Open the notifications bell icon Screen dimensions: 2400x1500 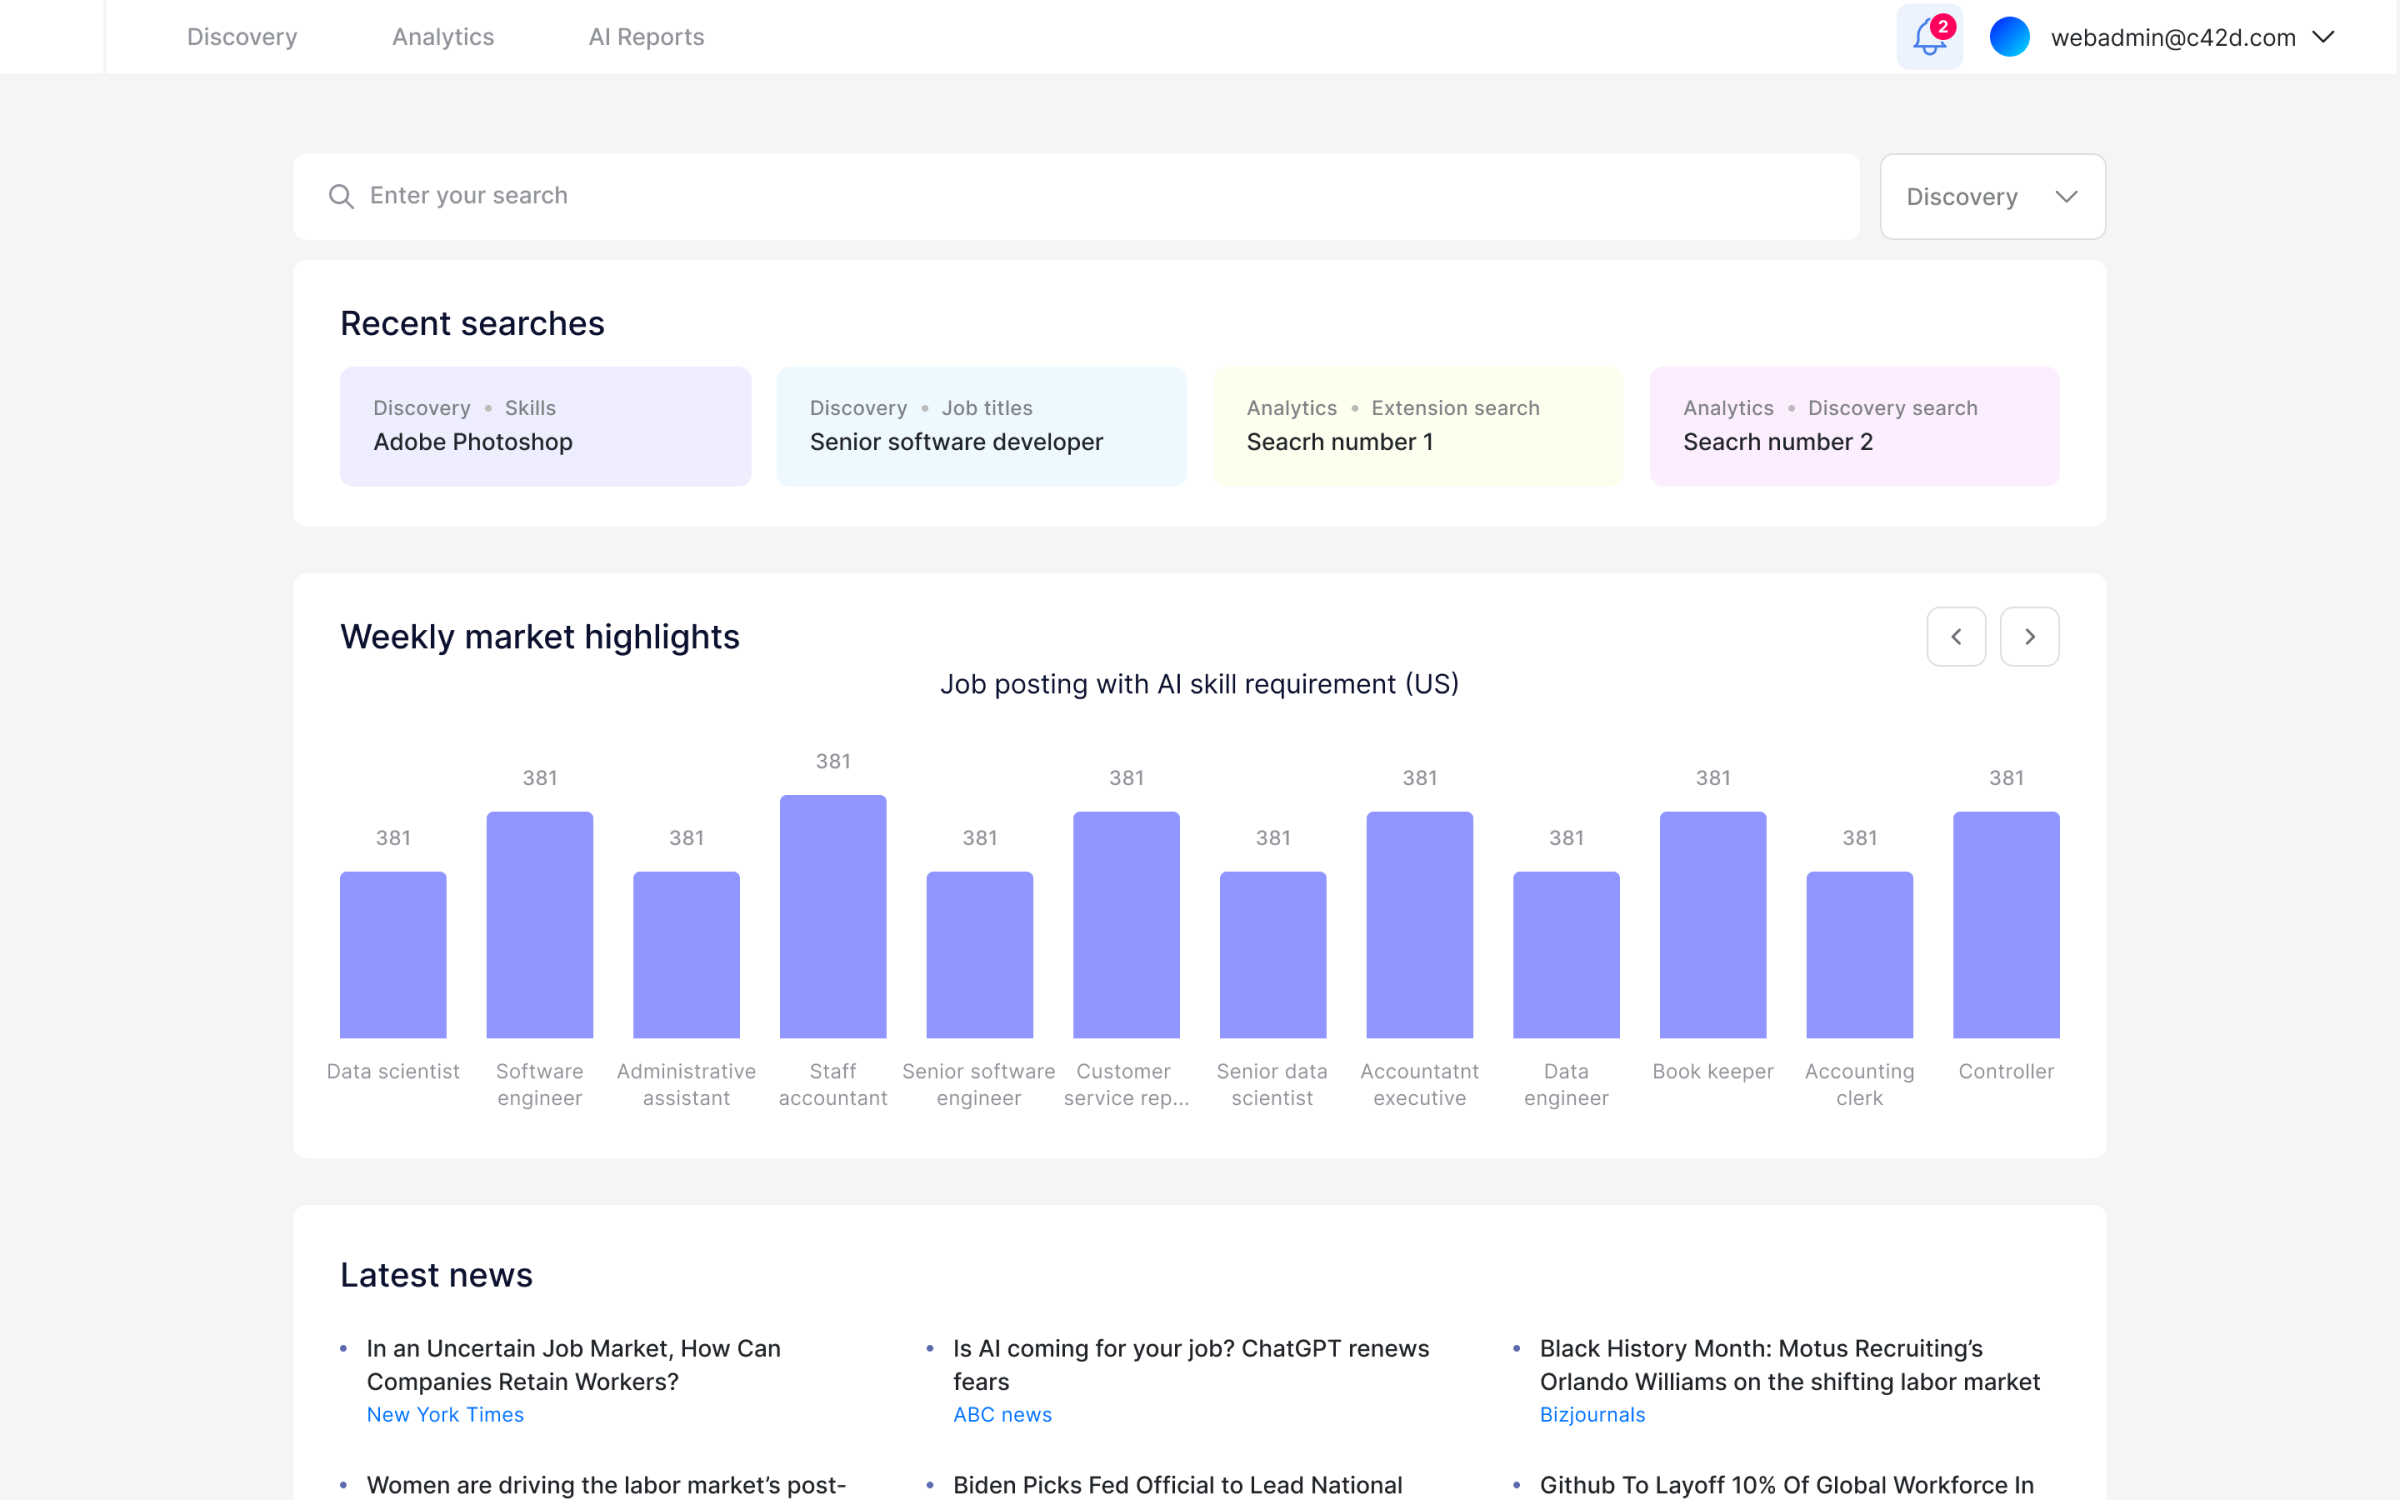click(x=1929, y=37)
